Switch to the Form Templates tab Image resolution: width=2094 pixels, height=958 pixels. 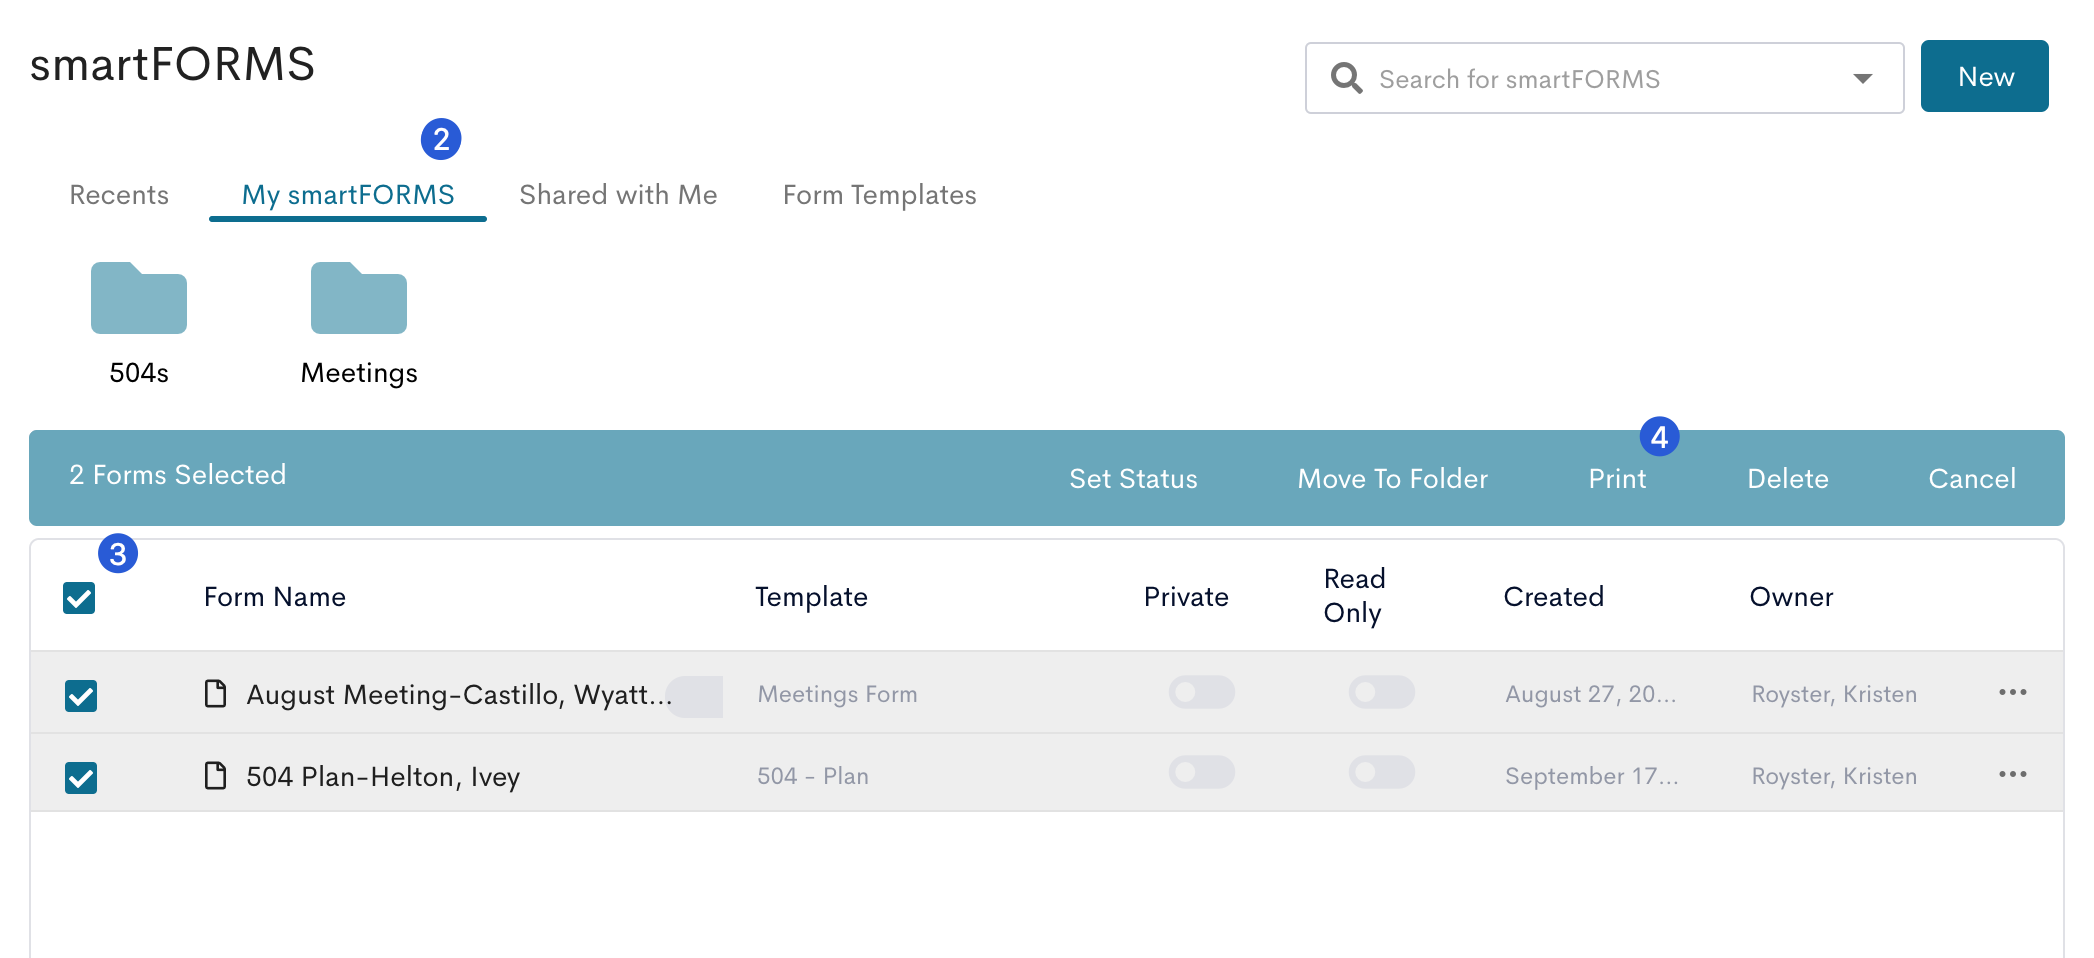tap(879, 195)
